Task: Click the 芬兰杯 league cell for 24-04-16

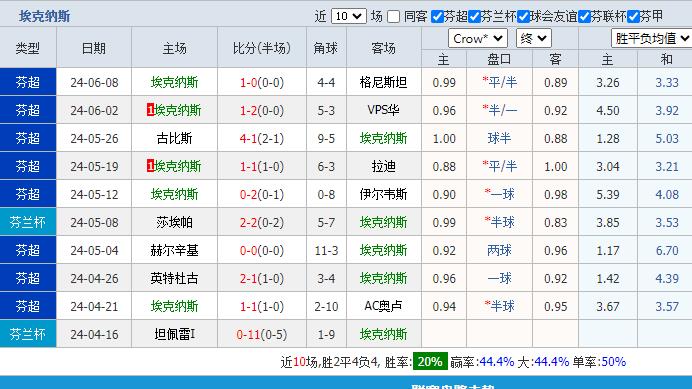Action: [x=28, y=334]
